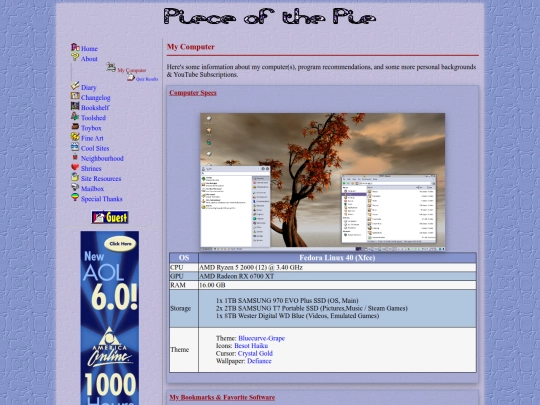Click the icon beside Toolshed
This screenshot has height=405, width=540.
[75, 116]
